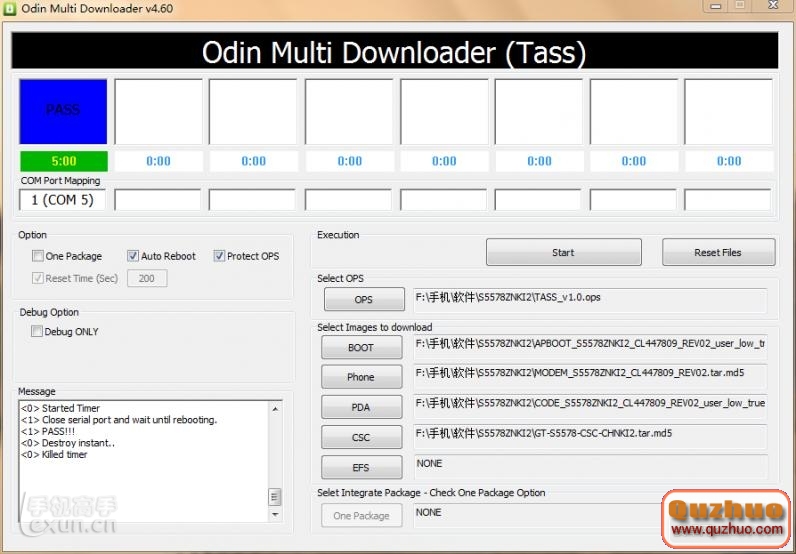Close the Odin Multi Downloader window
Screen dimensions: 796x554
[x=773, y=6]
